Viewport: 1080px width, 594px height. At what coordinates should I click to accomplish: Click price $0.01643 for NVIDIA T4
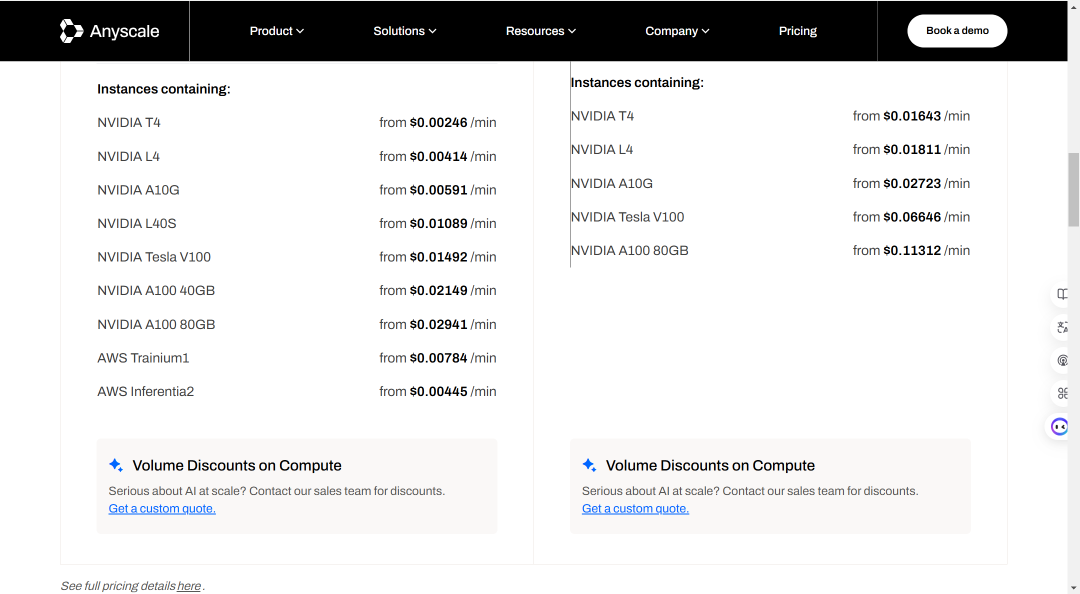tap(912, 116)
